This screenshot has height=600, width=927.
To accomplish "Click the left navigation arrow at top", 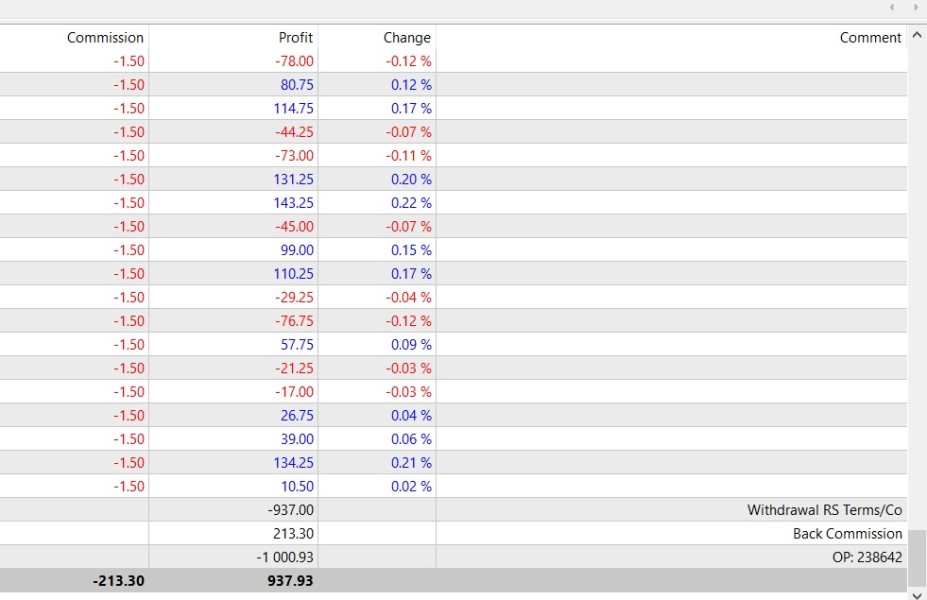I will pos(893,8).
